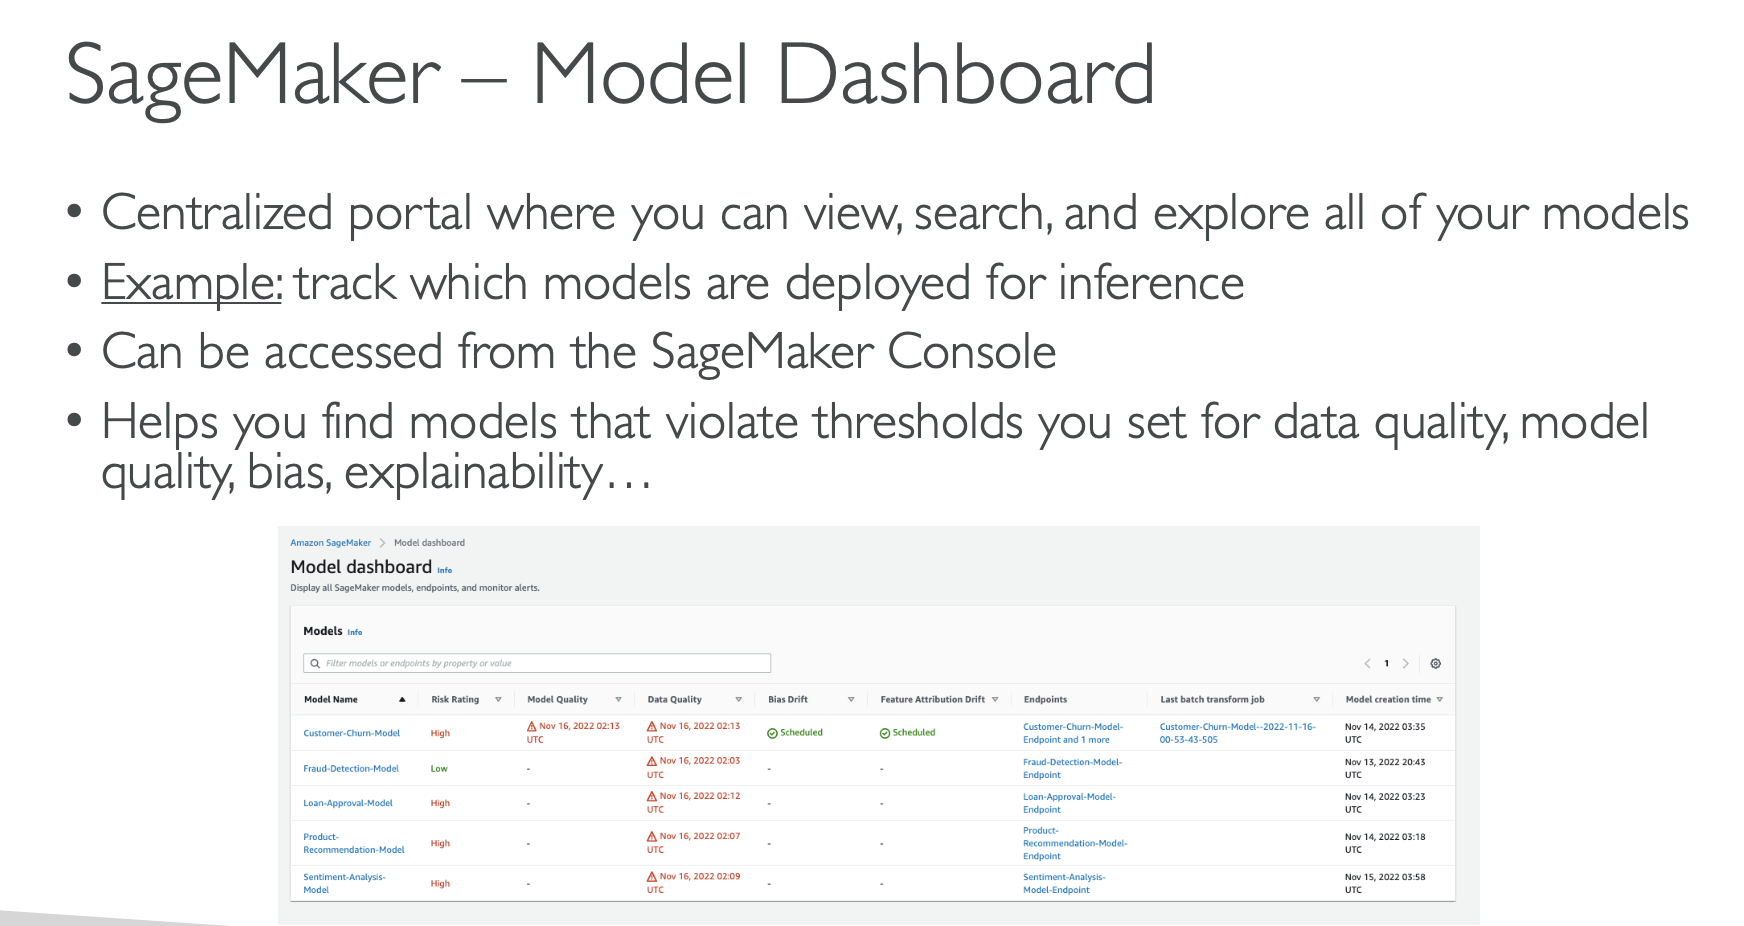Click the Feature Attribution Drift scheduled check icon
This screenshot has height=926, width=1744.
885,733
